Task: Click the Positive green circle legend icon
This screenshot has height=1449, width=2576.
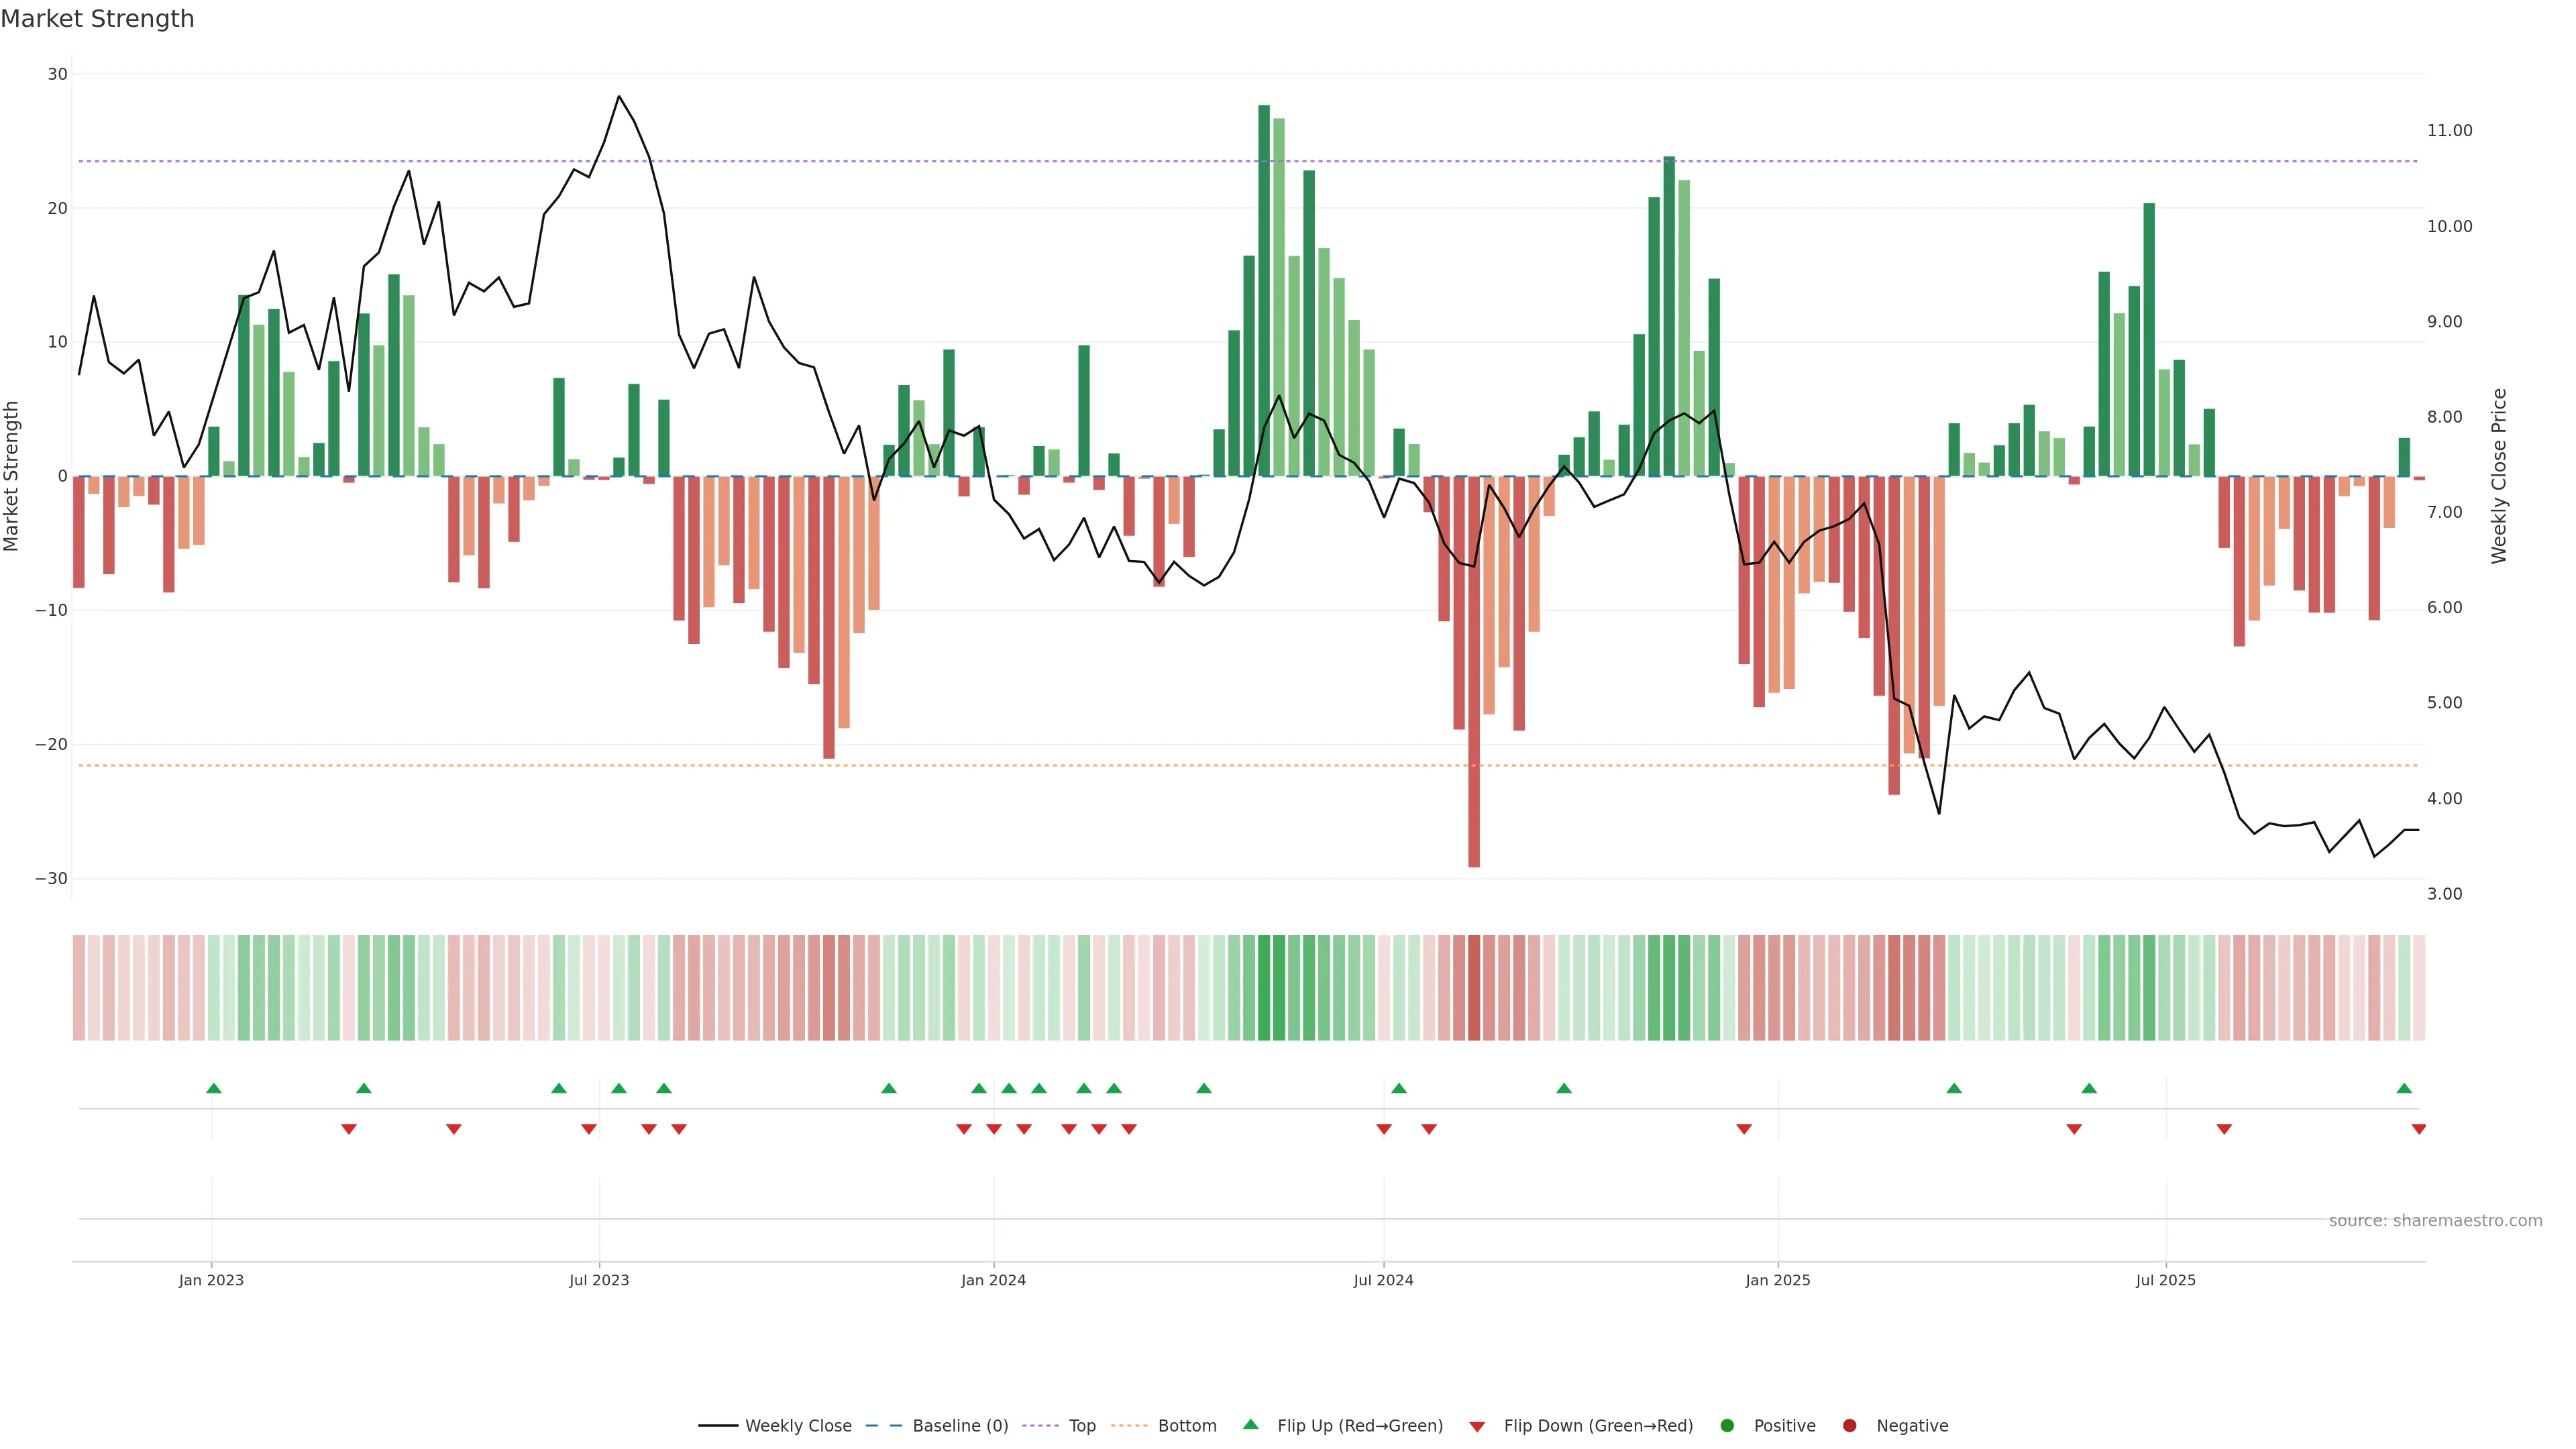Action: (x=1727, y=1426)
